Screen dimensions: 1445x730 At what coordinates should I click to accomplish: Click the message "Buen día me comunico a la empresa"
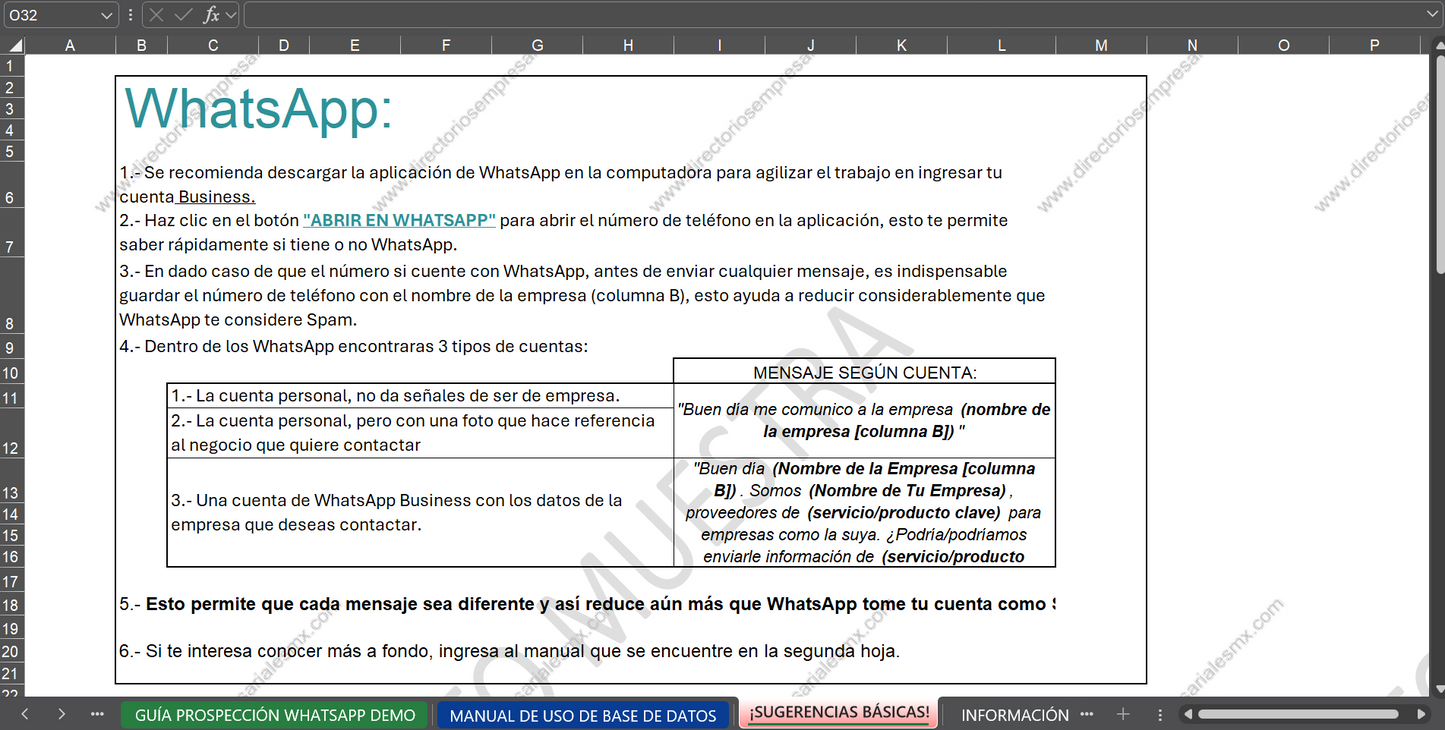click(865, 421)
